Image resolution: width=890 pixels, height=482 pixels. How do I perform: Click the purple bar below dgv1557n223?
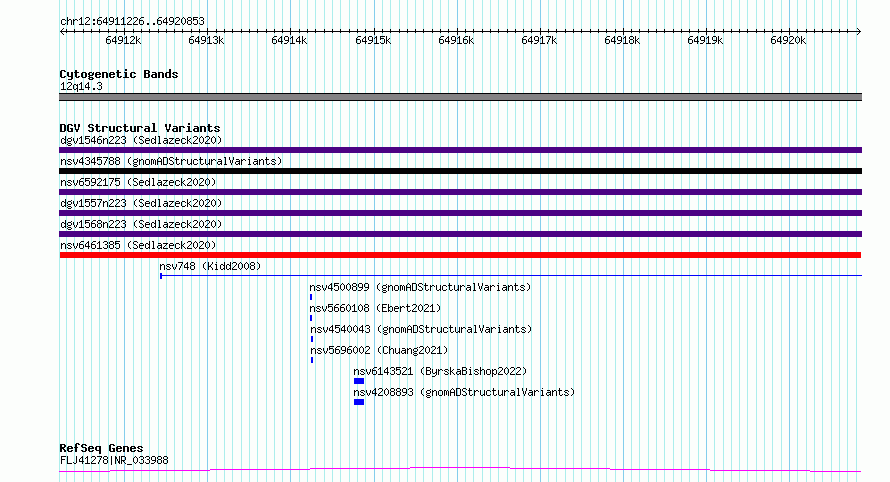click(x=460, y=213)
